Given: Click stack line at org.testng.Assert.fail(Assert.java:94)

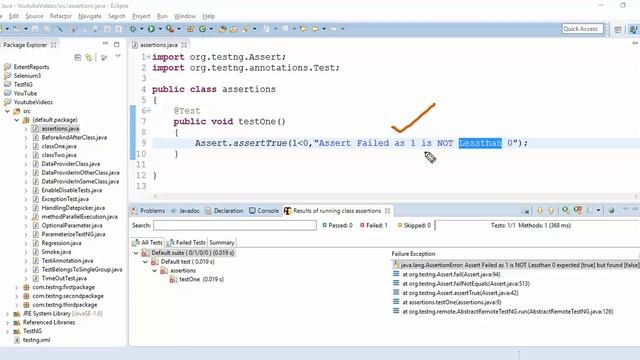Looking at the screenshot, I should pos(451,274).
